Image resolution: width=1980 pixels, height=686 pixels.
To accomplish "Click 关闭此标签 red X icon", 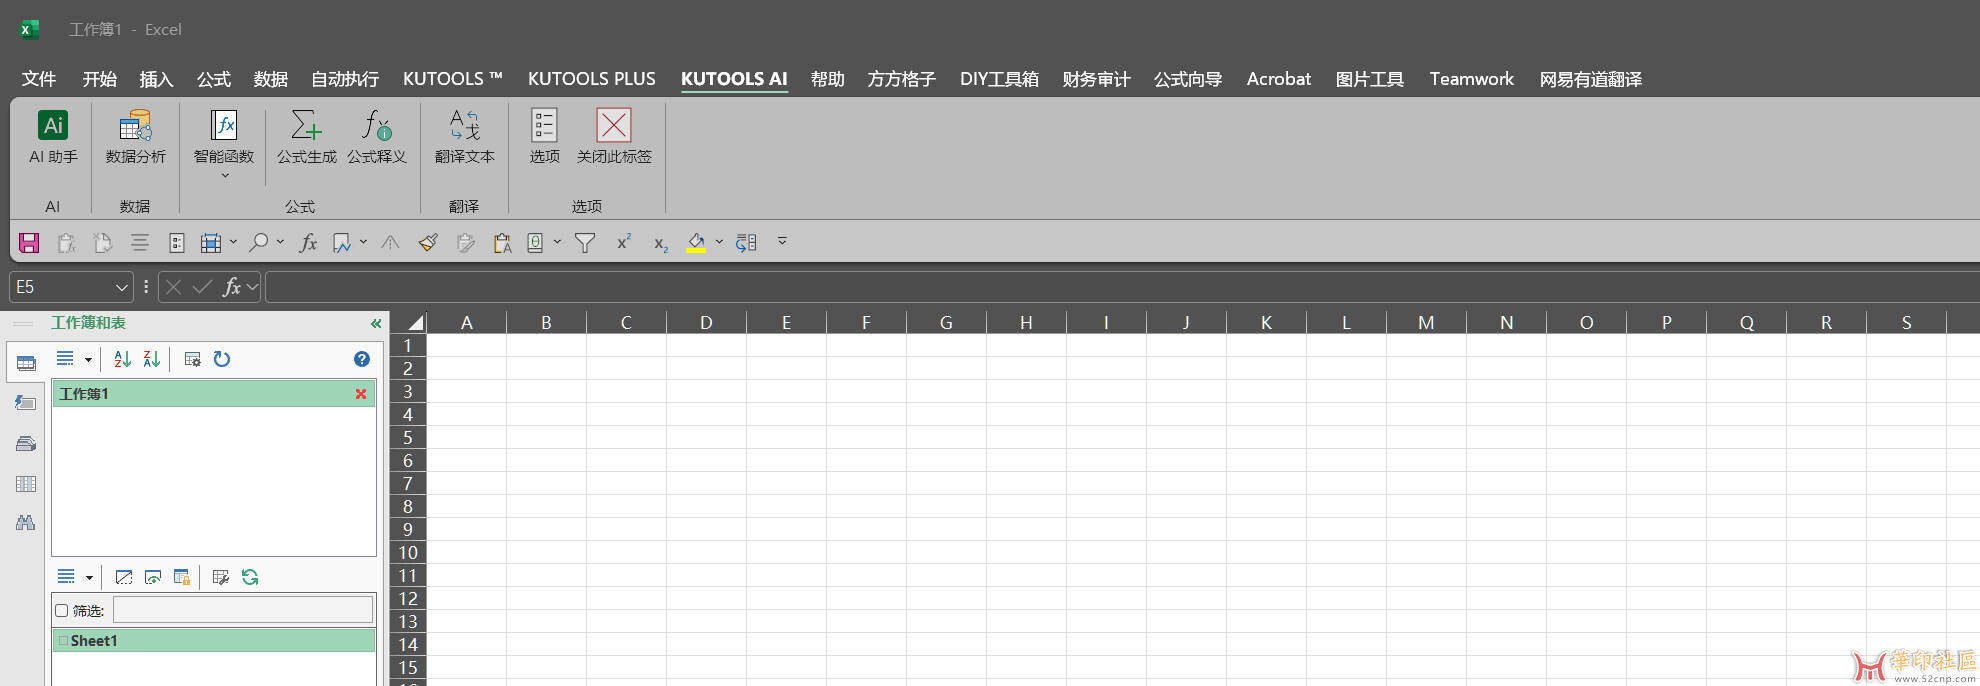I will coord(613,136).
